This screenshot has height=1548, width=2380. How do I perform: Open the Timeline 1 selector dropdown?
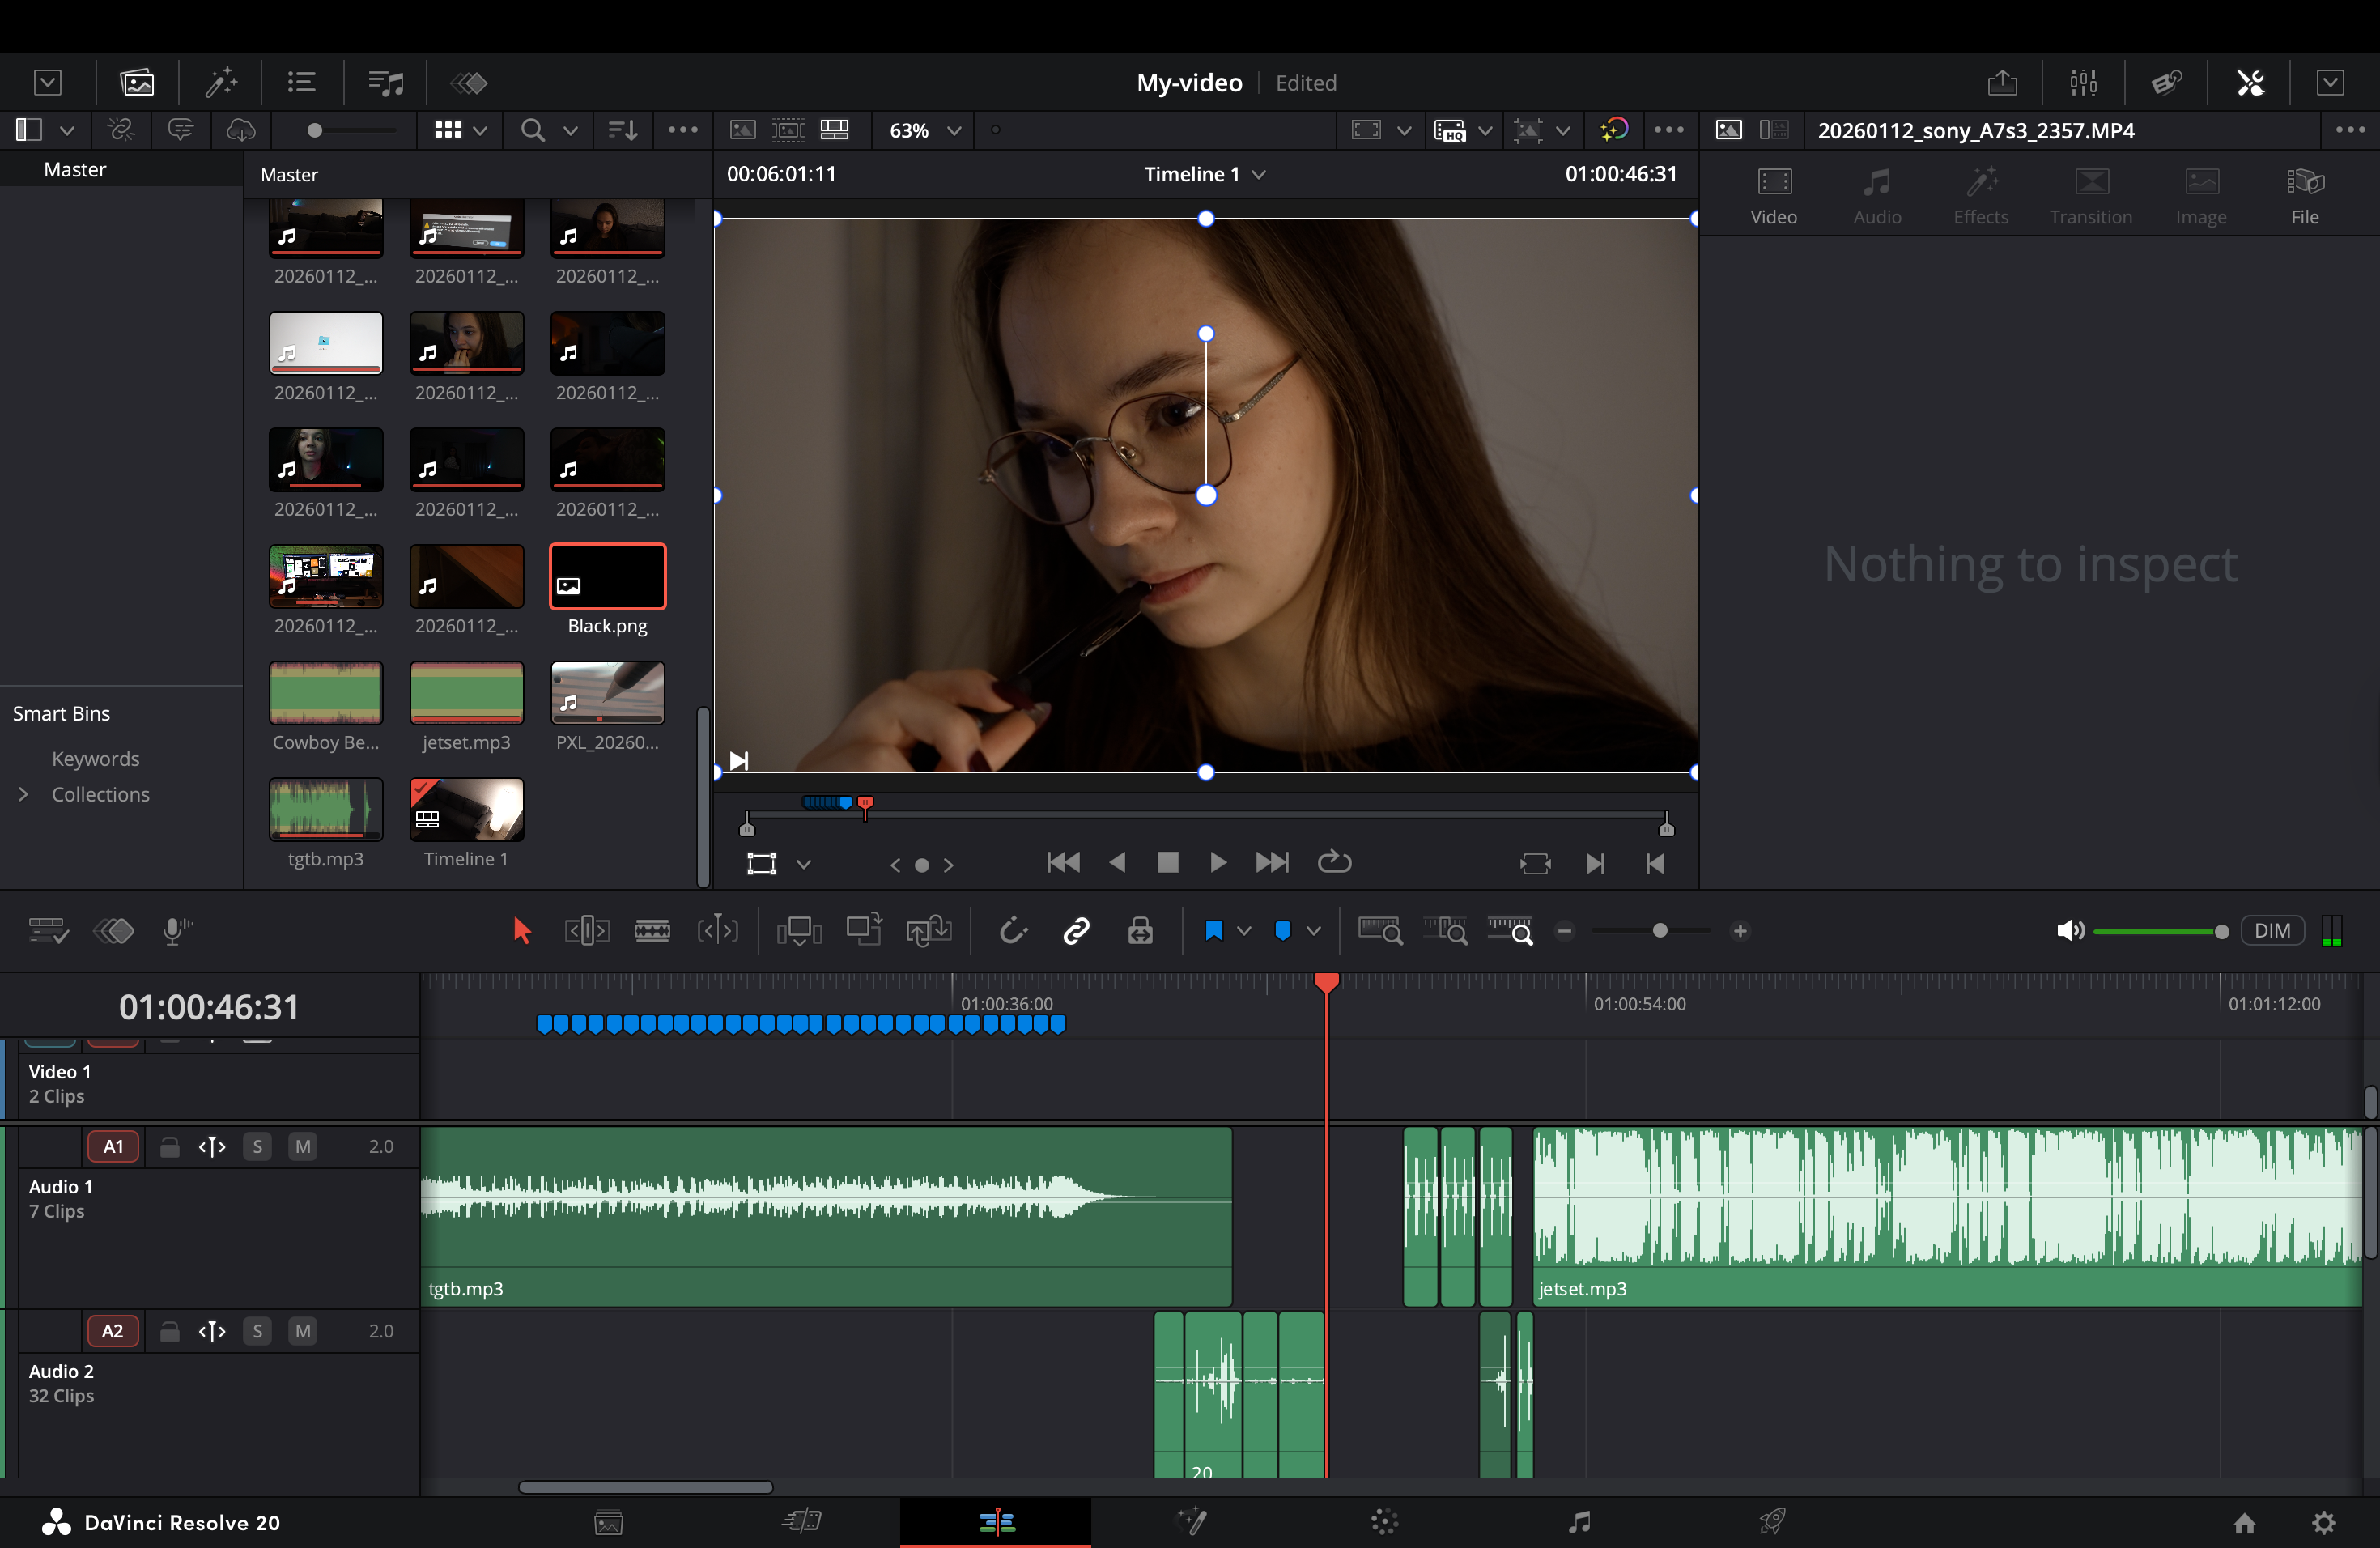pyautogui.click(x=1205, y=173)
